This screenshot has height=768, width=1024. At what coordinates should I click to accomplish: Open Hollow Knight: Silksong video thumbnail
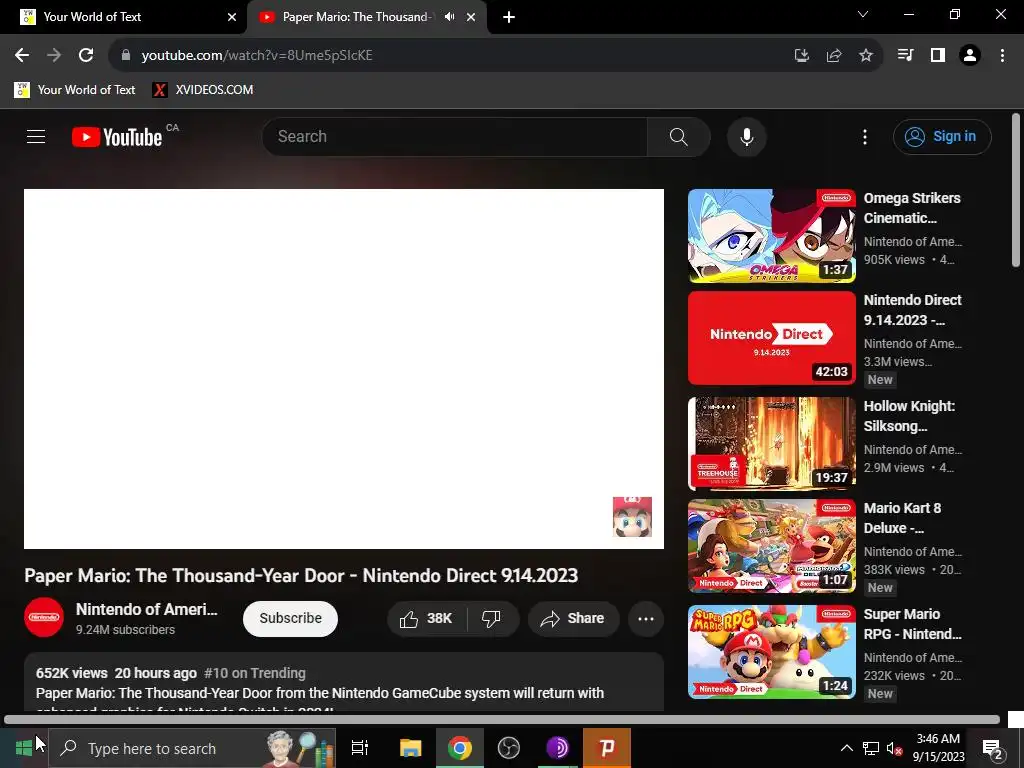pyautogui.click(x=771, y=444)
